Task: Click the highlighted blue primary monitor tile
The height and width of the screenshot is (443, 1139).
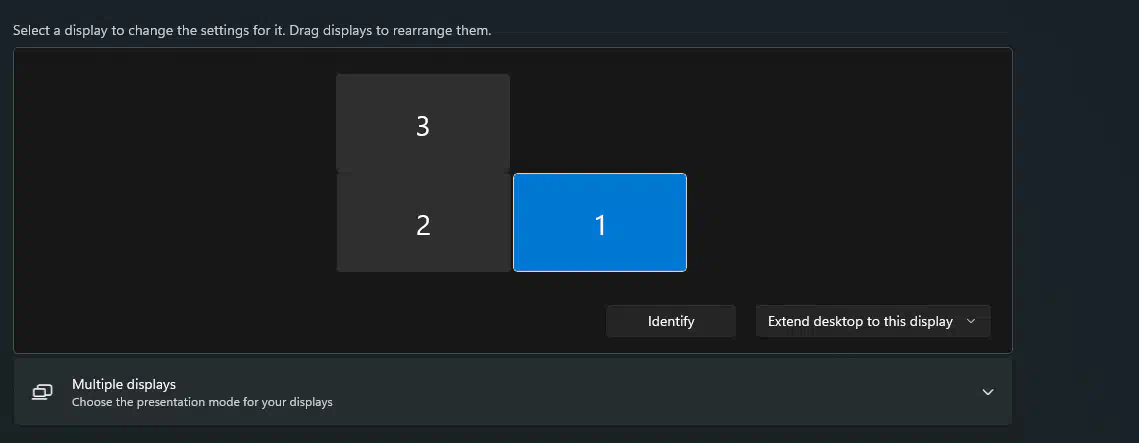Action: coord(599,222)
